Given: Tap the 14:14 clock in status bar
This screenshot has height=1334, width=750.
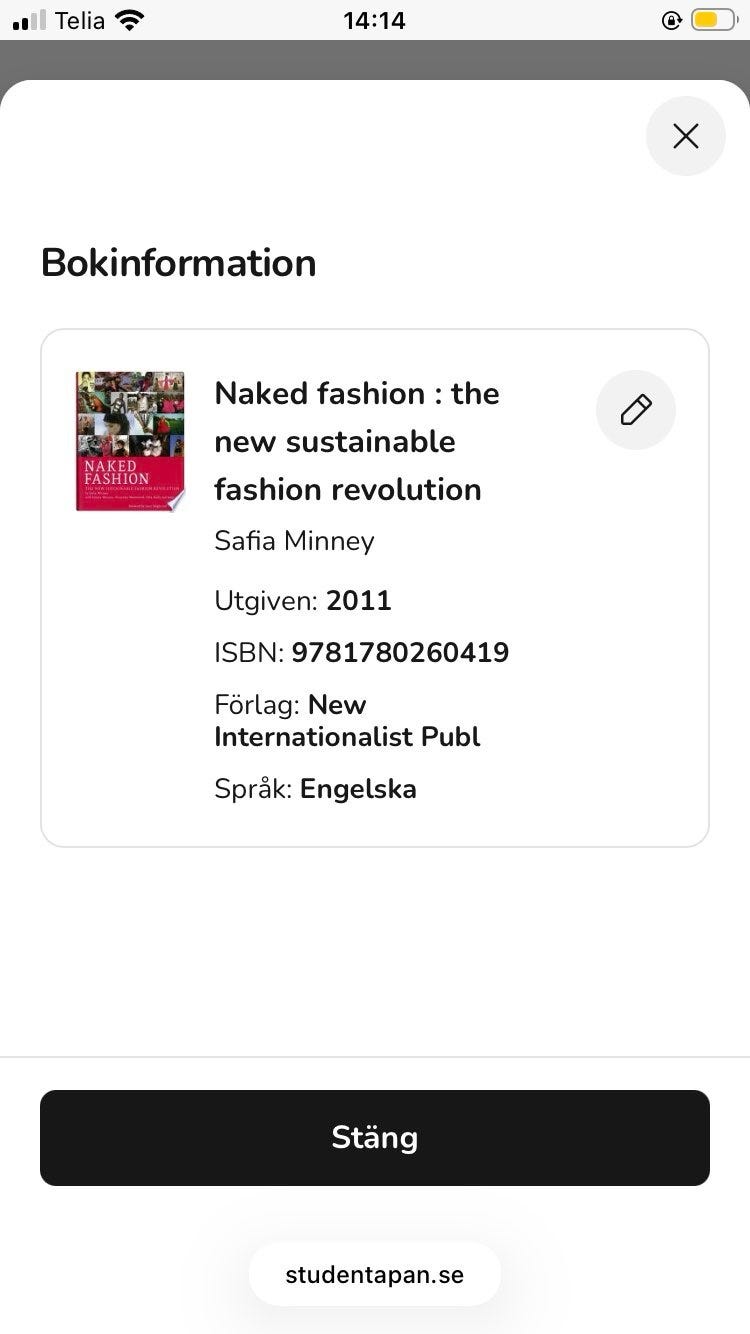Looking at the screenshot, I should (374, 20).
